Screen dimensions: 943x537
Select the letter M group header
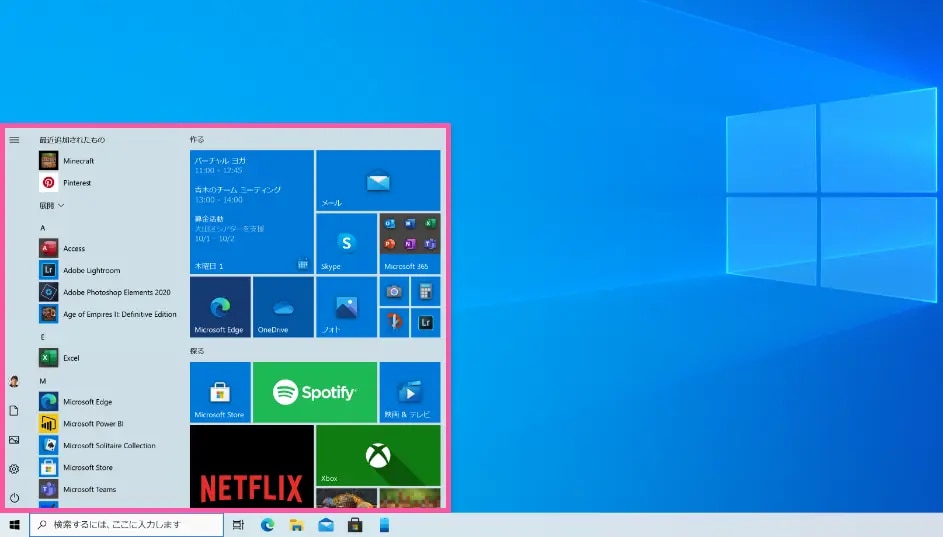coord(43,381)
